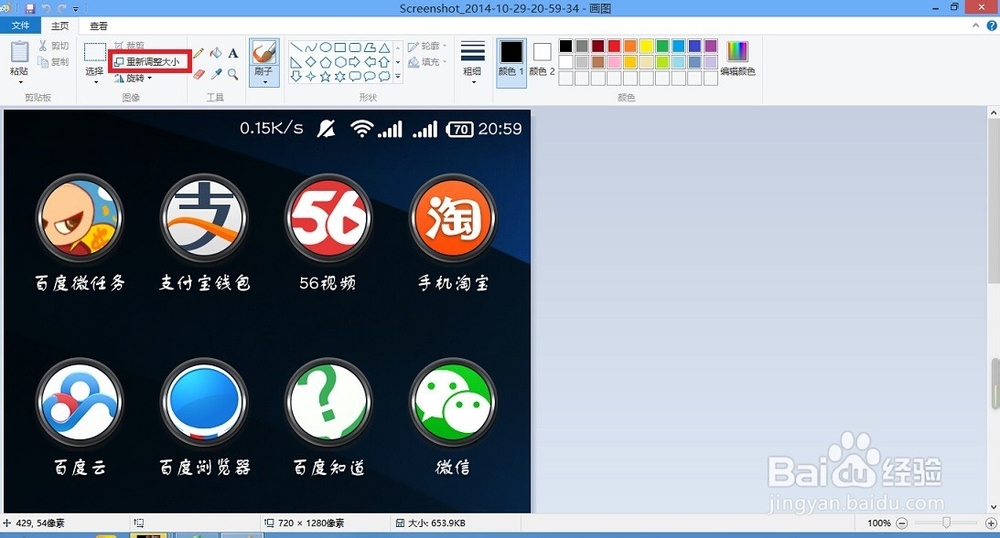Select the Color picker eyedropper tool
This screenshot has width=1000, height=538.
click(216, 75)
